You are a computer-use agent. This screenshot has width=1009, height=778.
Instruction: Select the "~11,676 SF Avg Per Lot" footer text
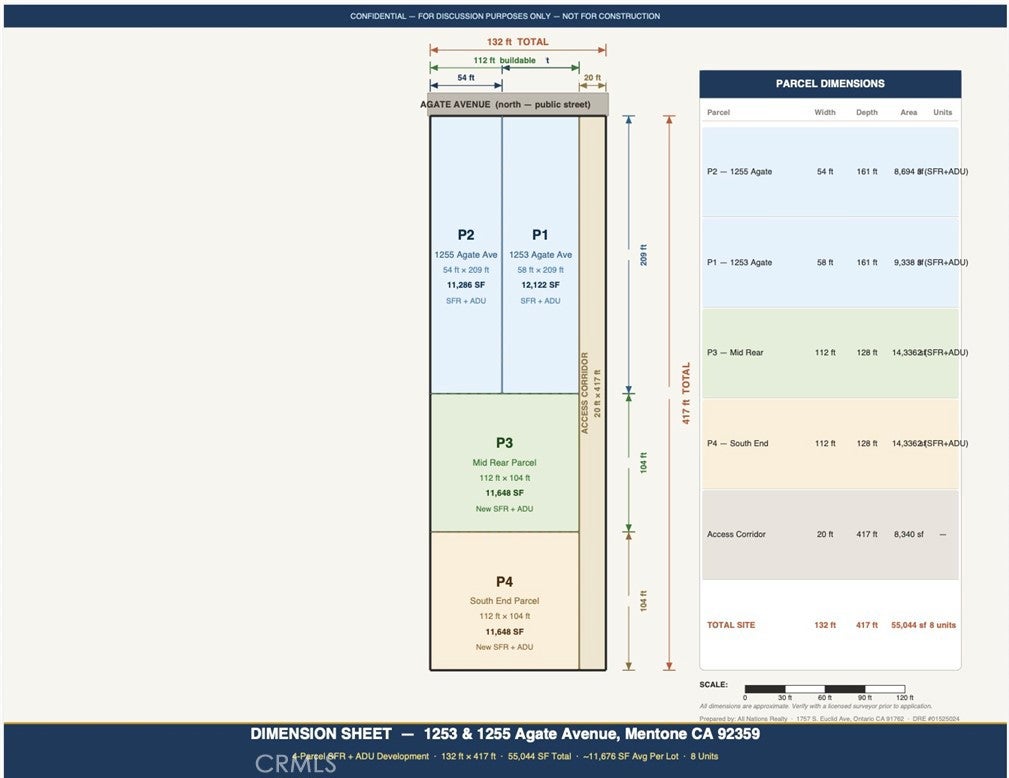click(x=631, y=756)
